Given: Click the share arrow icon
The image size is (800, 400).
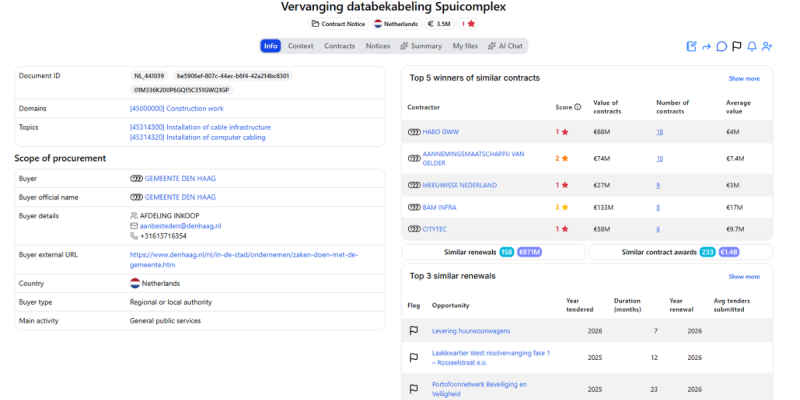Looking at the screenshot, I should click(x=707, y=46).
